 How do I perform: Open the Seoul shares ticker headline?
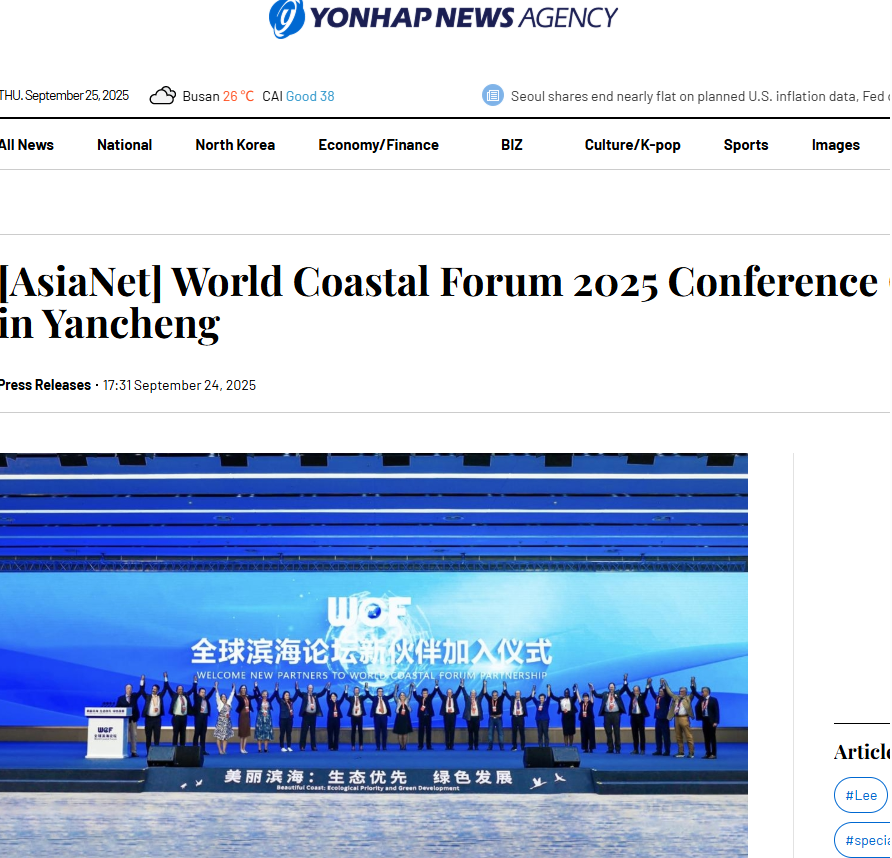click(697, 96)
